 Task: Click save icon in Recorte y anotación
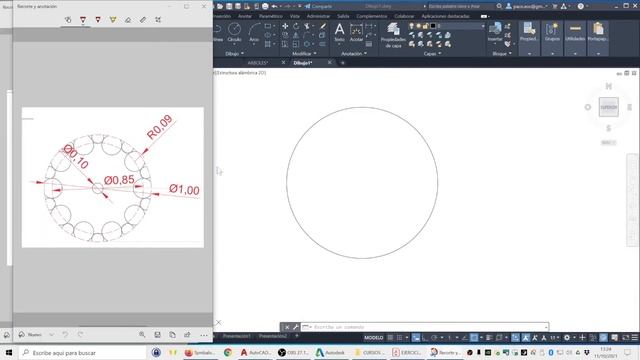tap(157, 335)
